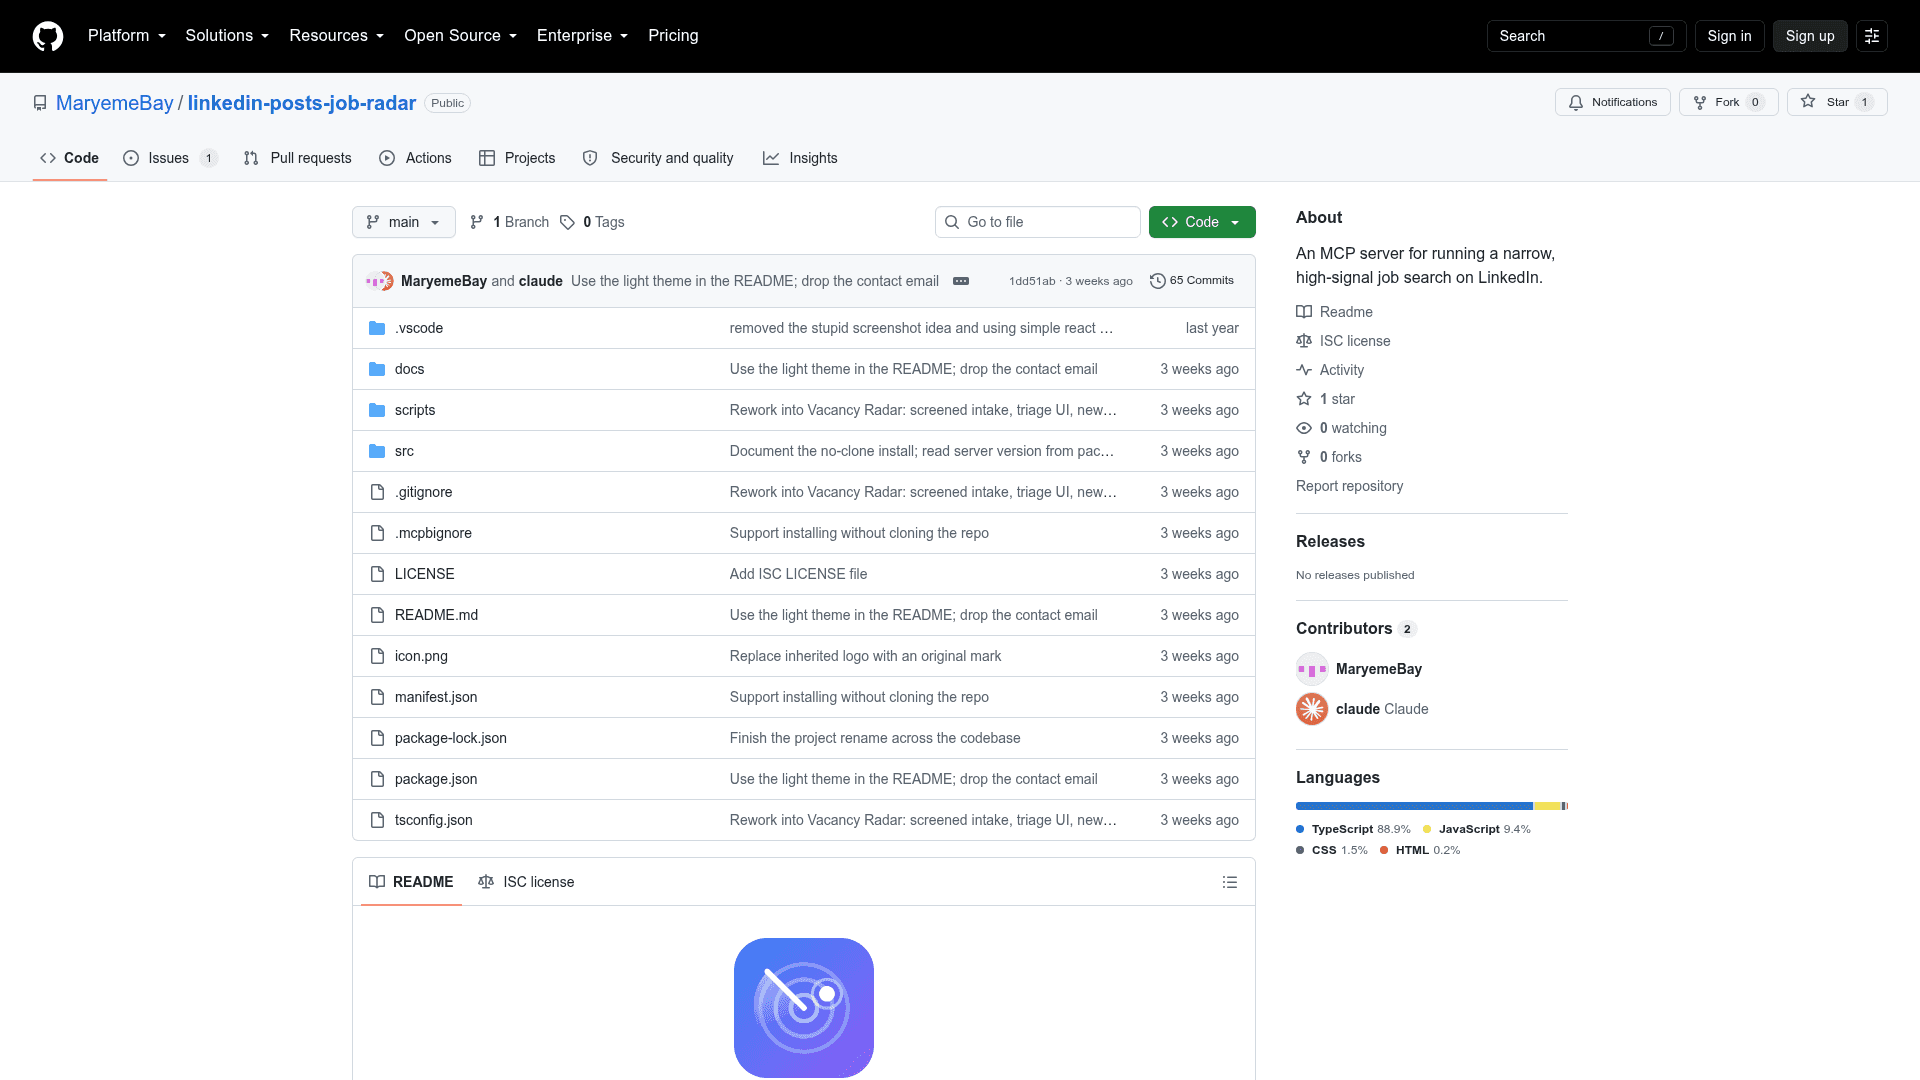Click the claude contributor avatar
The image size is (1920, 1080).
click(1312, 709)
